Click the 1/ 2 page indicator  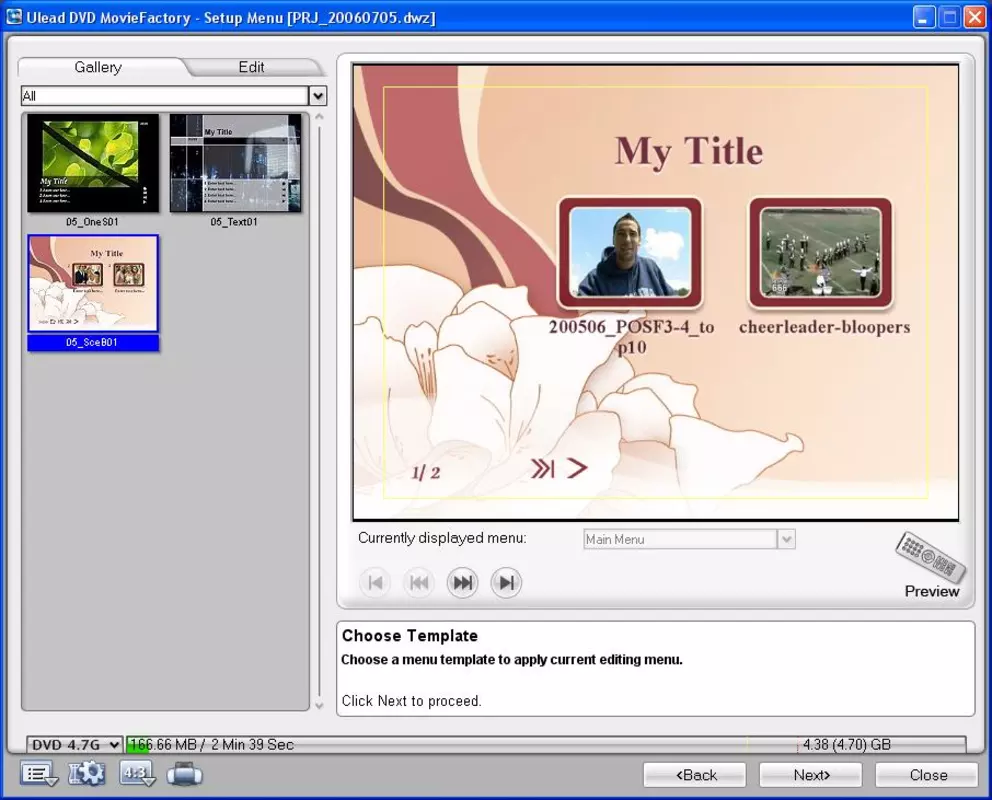(426, 472)
